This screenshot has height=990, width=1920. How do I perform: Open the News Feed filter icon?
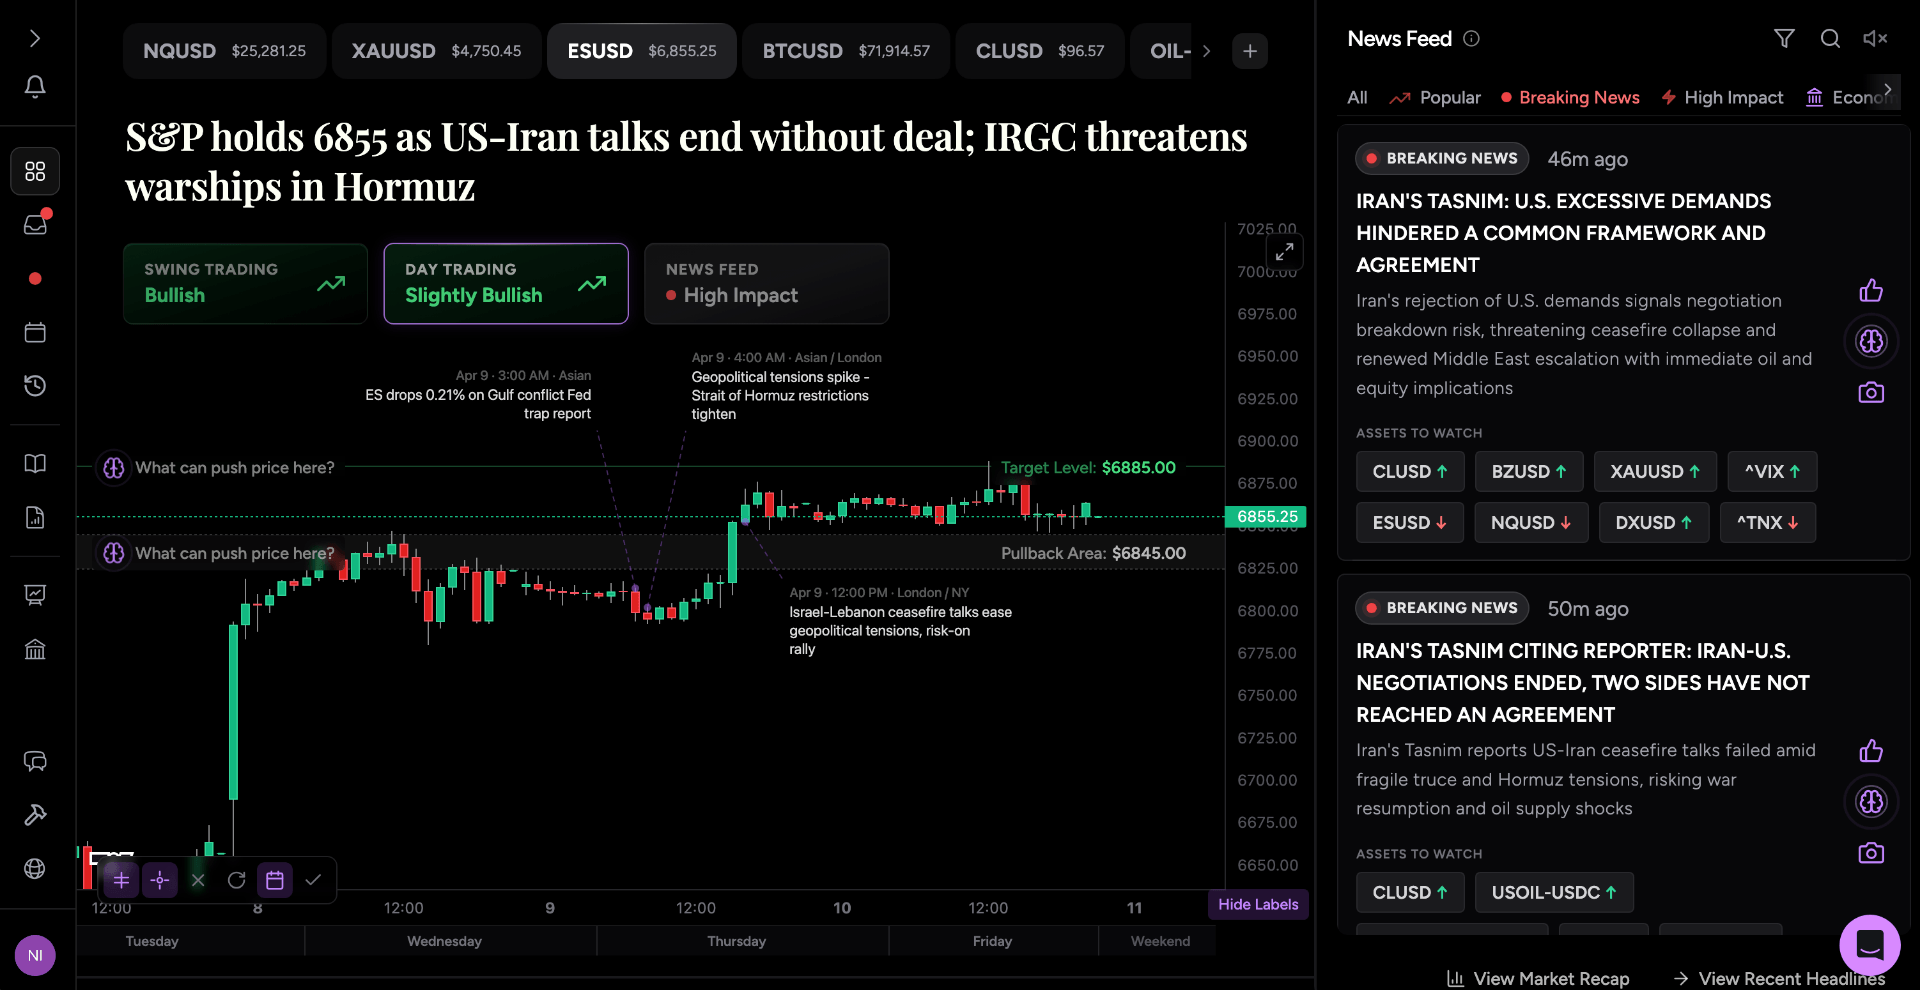pyautogui.click(x=1784, y=38)
